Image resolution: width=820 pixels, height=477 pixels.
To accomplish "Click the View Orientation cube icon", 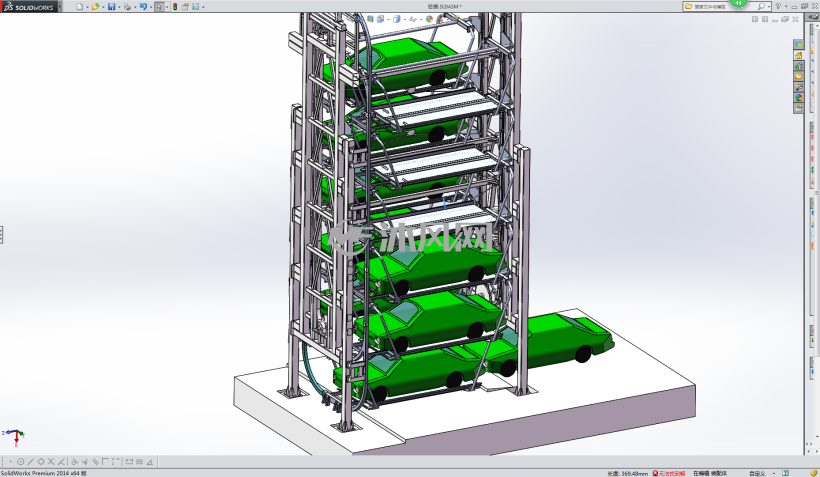I will pyautogui.click(x=381, y=19).
